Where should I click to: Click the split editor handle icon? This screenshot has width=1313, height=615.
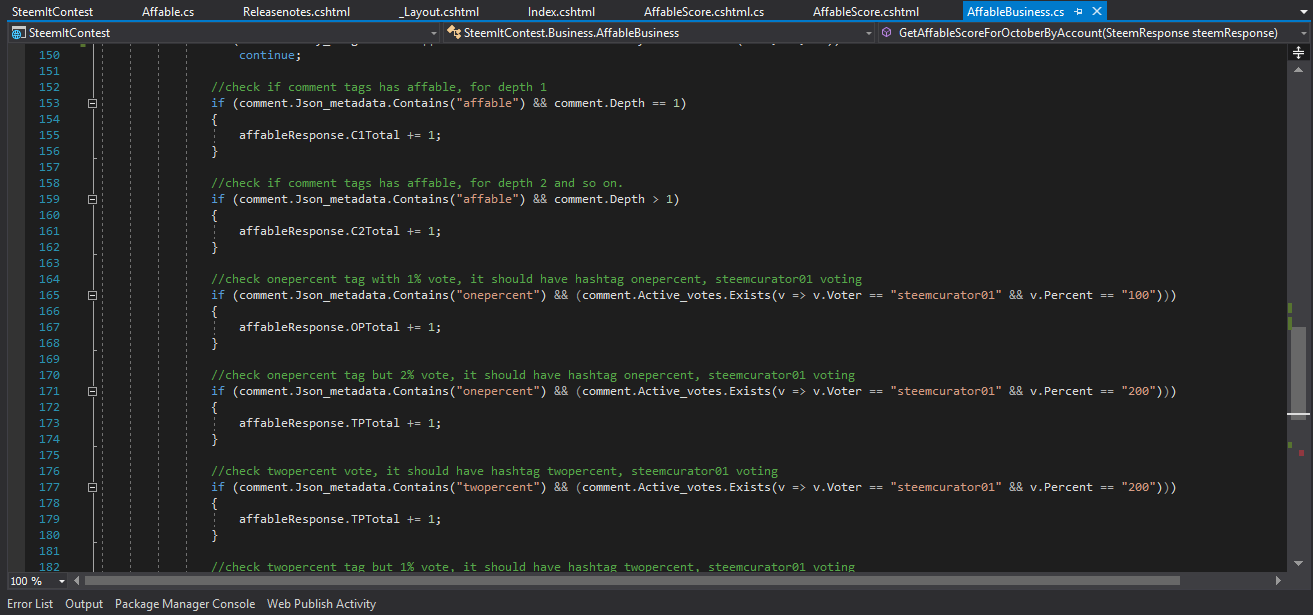(1298, 52)
